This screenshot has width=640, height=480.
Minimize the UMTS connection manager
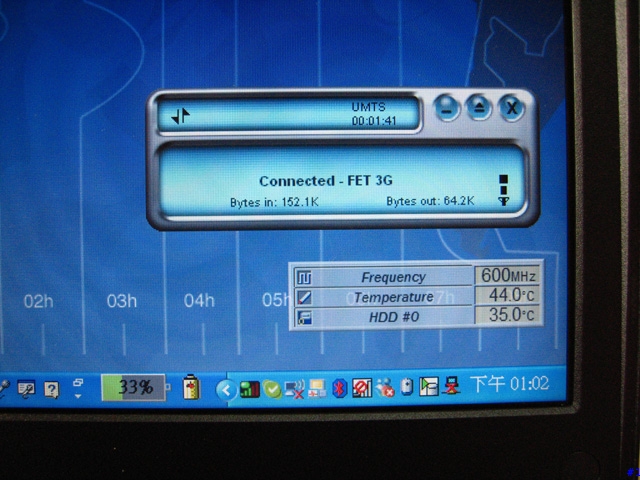click(447, 109)
